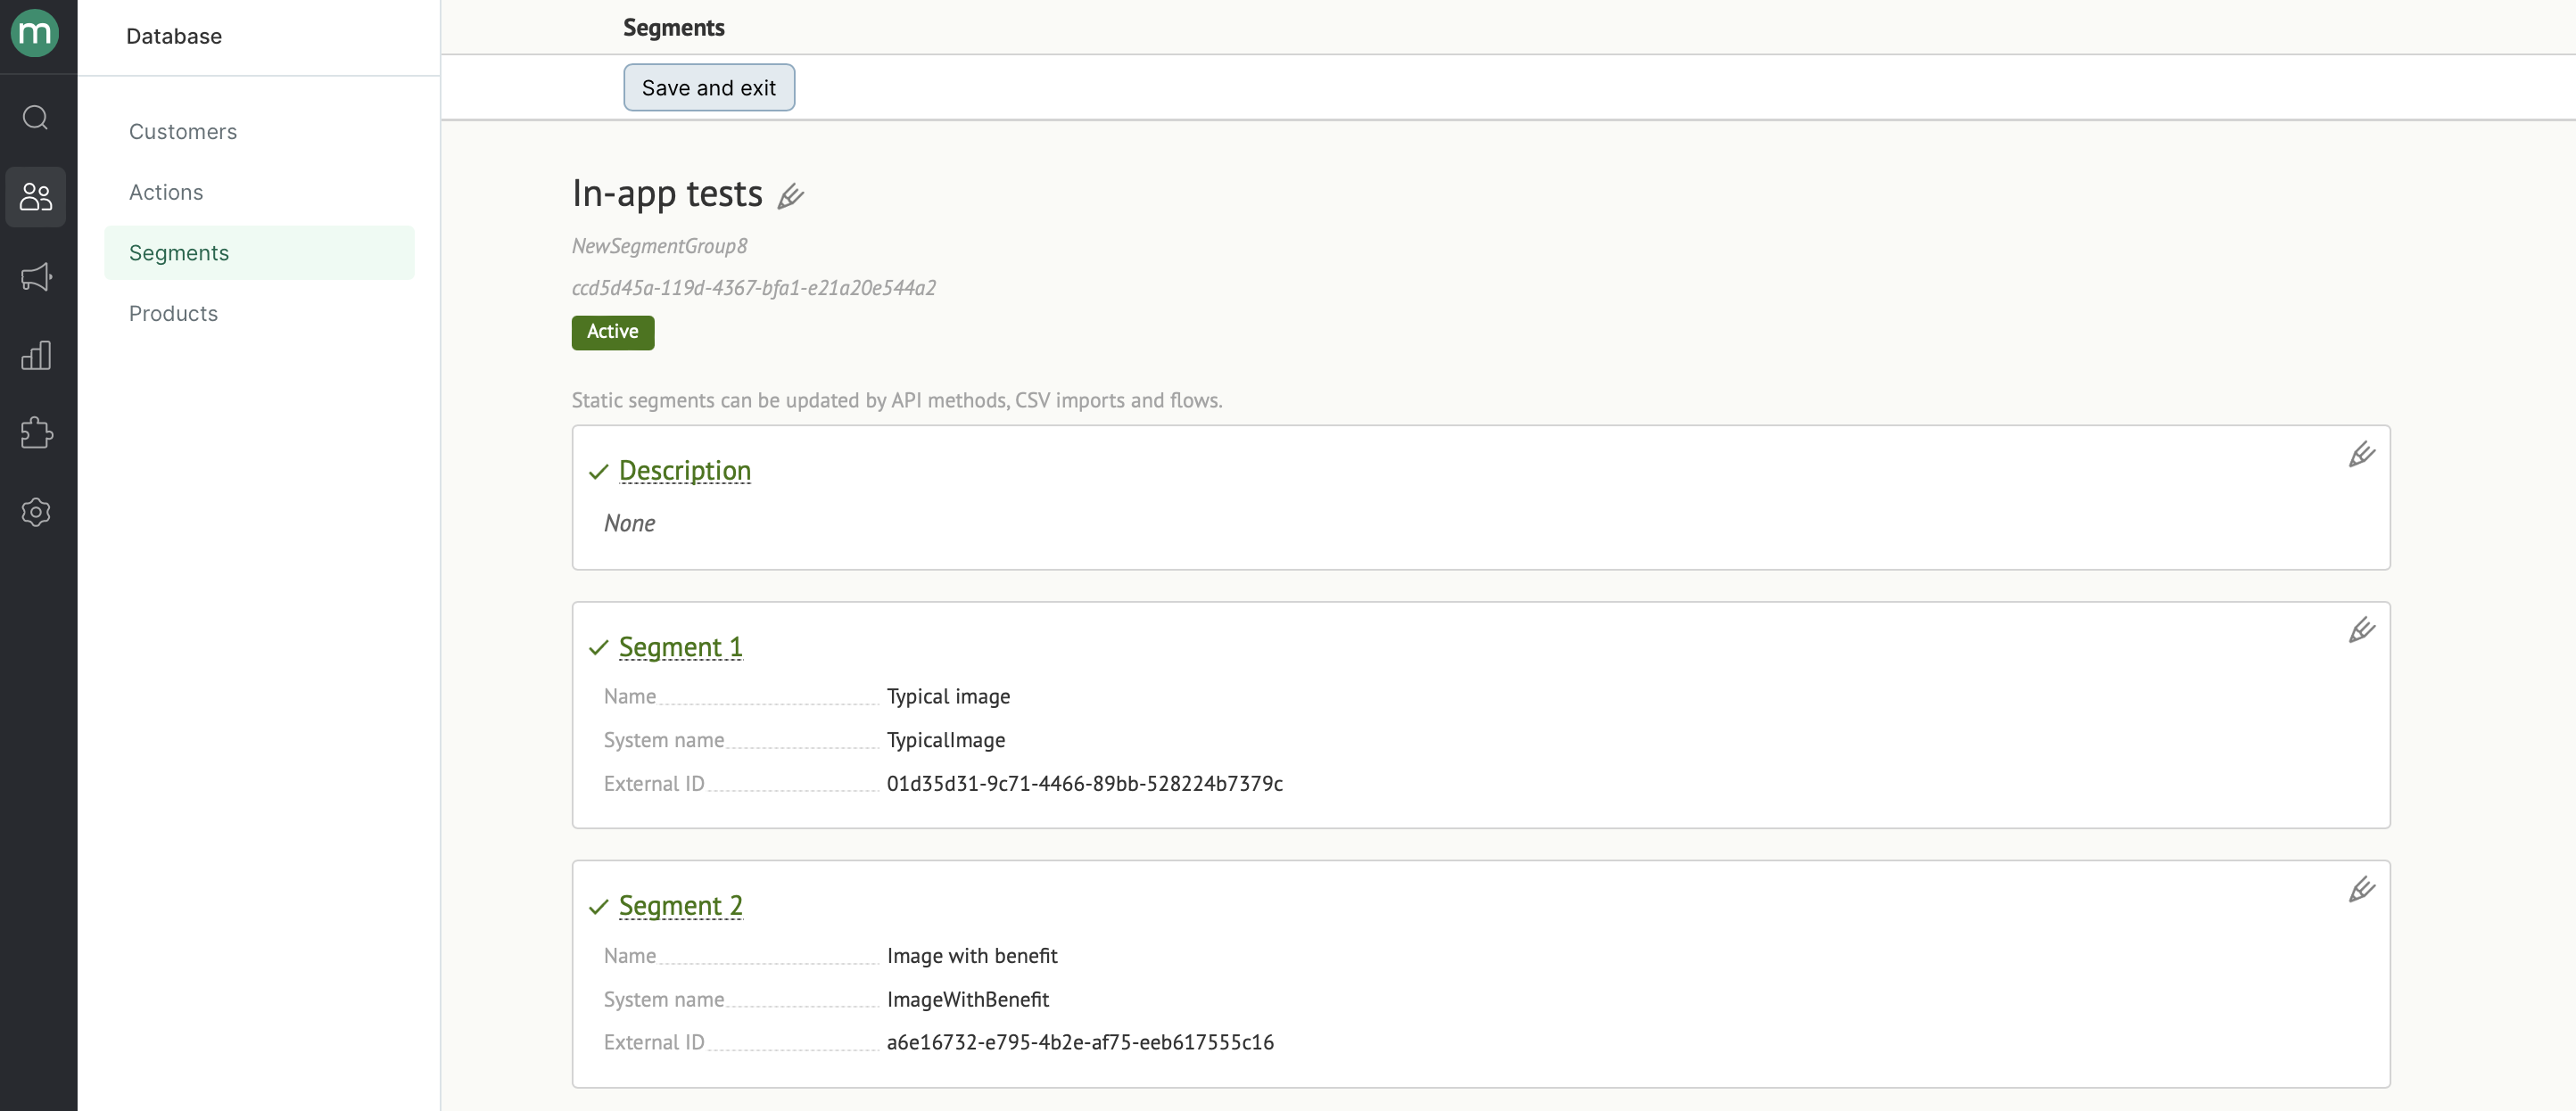This screenshot has height=1111, width=2576.
Task: Click the 'NewSegmentGroup8' system name text
Action: coord(660,246)
